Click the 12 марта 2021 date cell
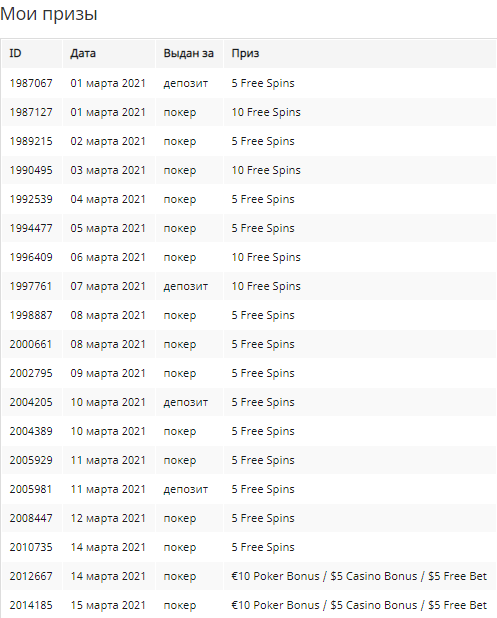 pyautogui.click(x=108, y=518)
